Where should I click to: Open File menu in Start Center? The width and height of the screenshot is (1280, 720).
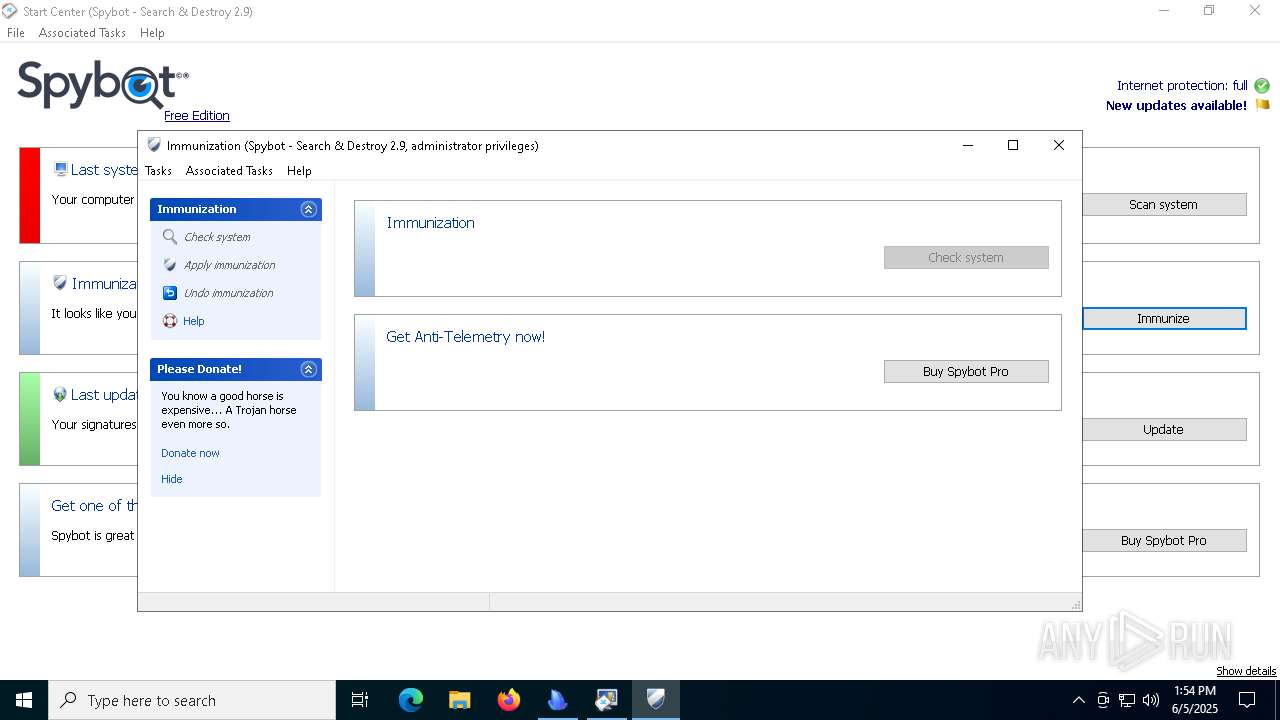[x=16, y=33]
